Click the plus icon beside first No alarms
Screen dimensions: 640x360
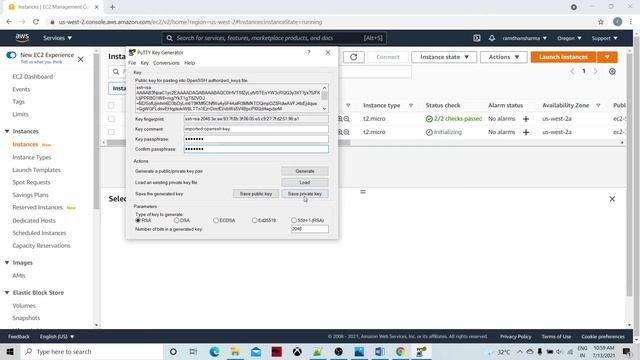(526, 119)
